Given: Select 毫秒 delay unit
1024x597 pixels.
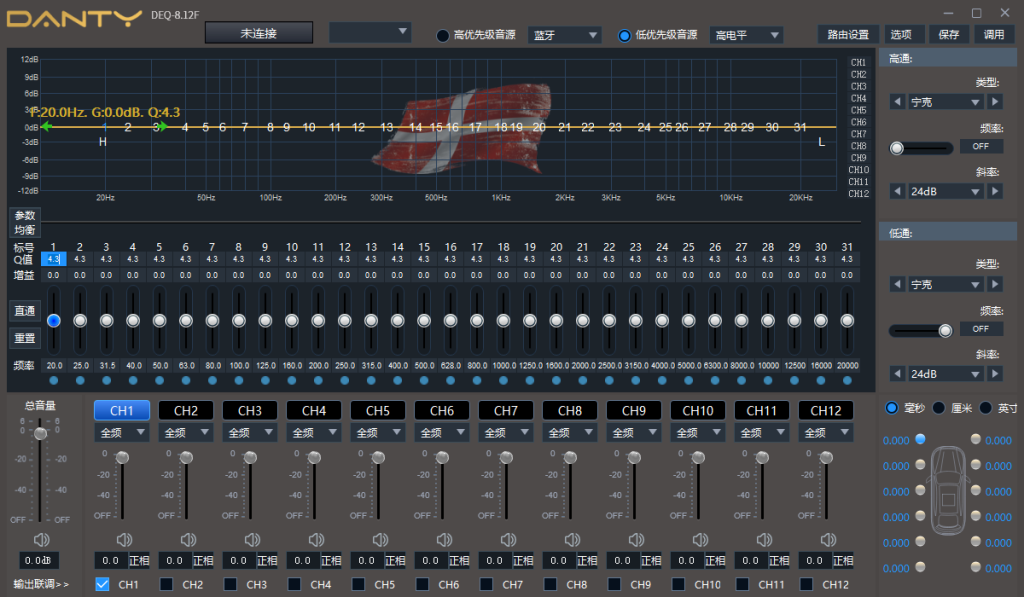Looking at the screenshot, I should click(891, 408).
